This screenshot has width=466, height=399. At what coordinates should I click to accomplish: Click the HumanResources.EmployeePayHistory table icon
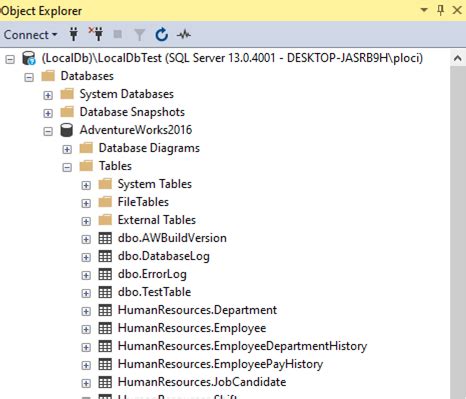[105, 364]
